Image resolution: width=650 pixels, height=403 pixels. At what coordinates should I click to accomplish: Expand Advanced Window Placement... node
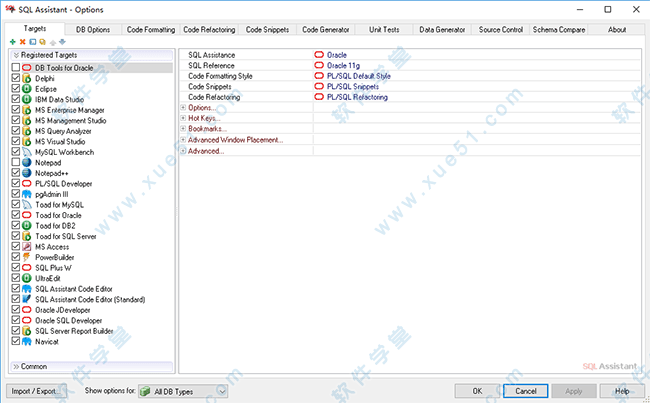pos(183,140)
